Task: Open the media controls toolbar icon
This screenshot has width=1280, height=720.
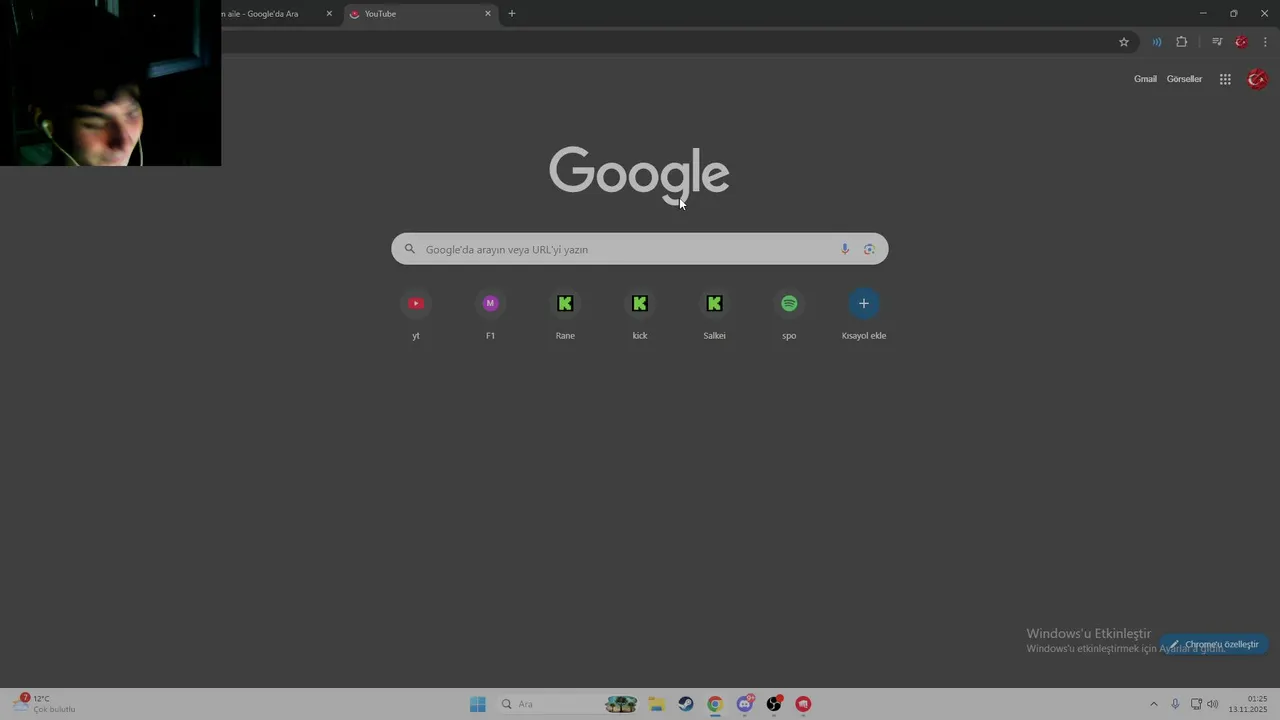Action: pos(1217,42)
